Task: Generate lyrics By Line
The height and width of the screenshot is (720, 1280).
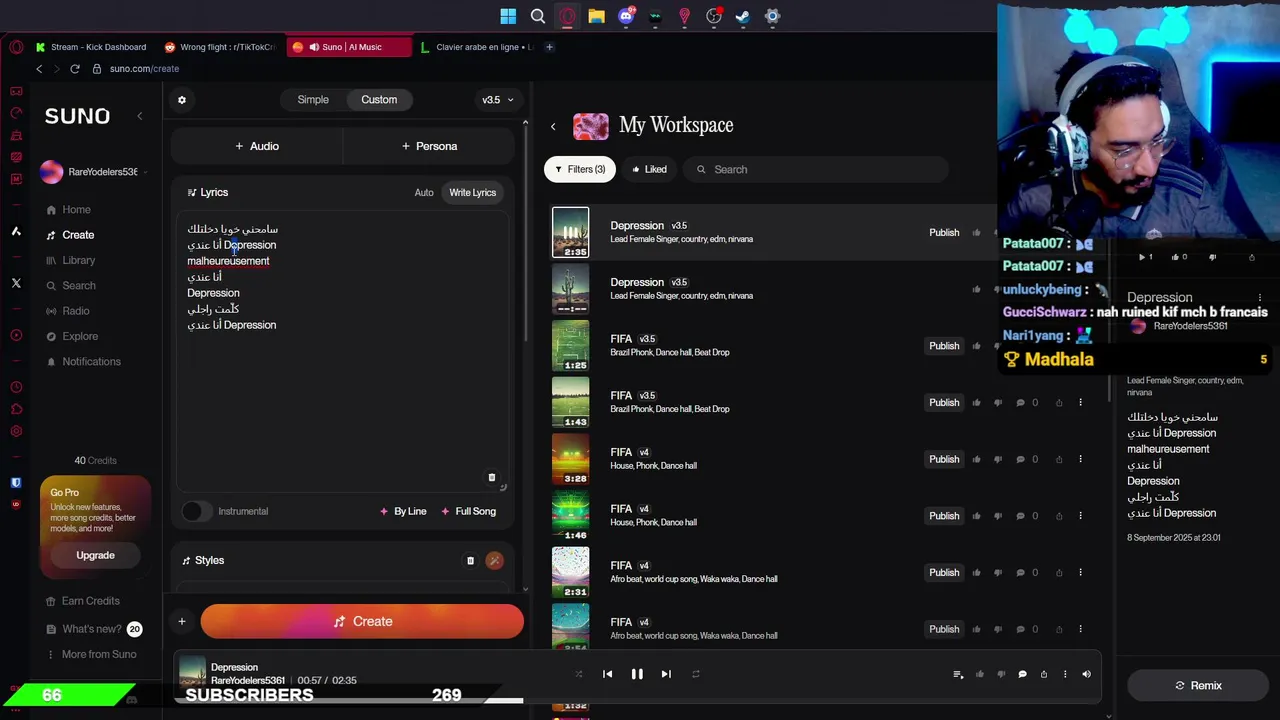Action: click(403, 512)
